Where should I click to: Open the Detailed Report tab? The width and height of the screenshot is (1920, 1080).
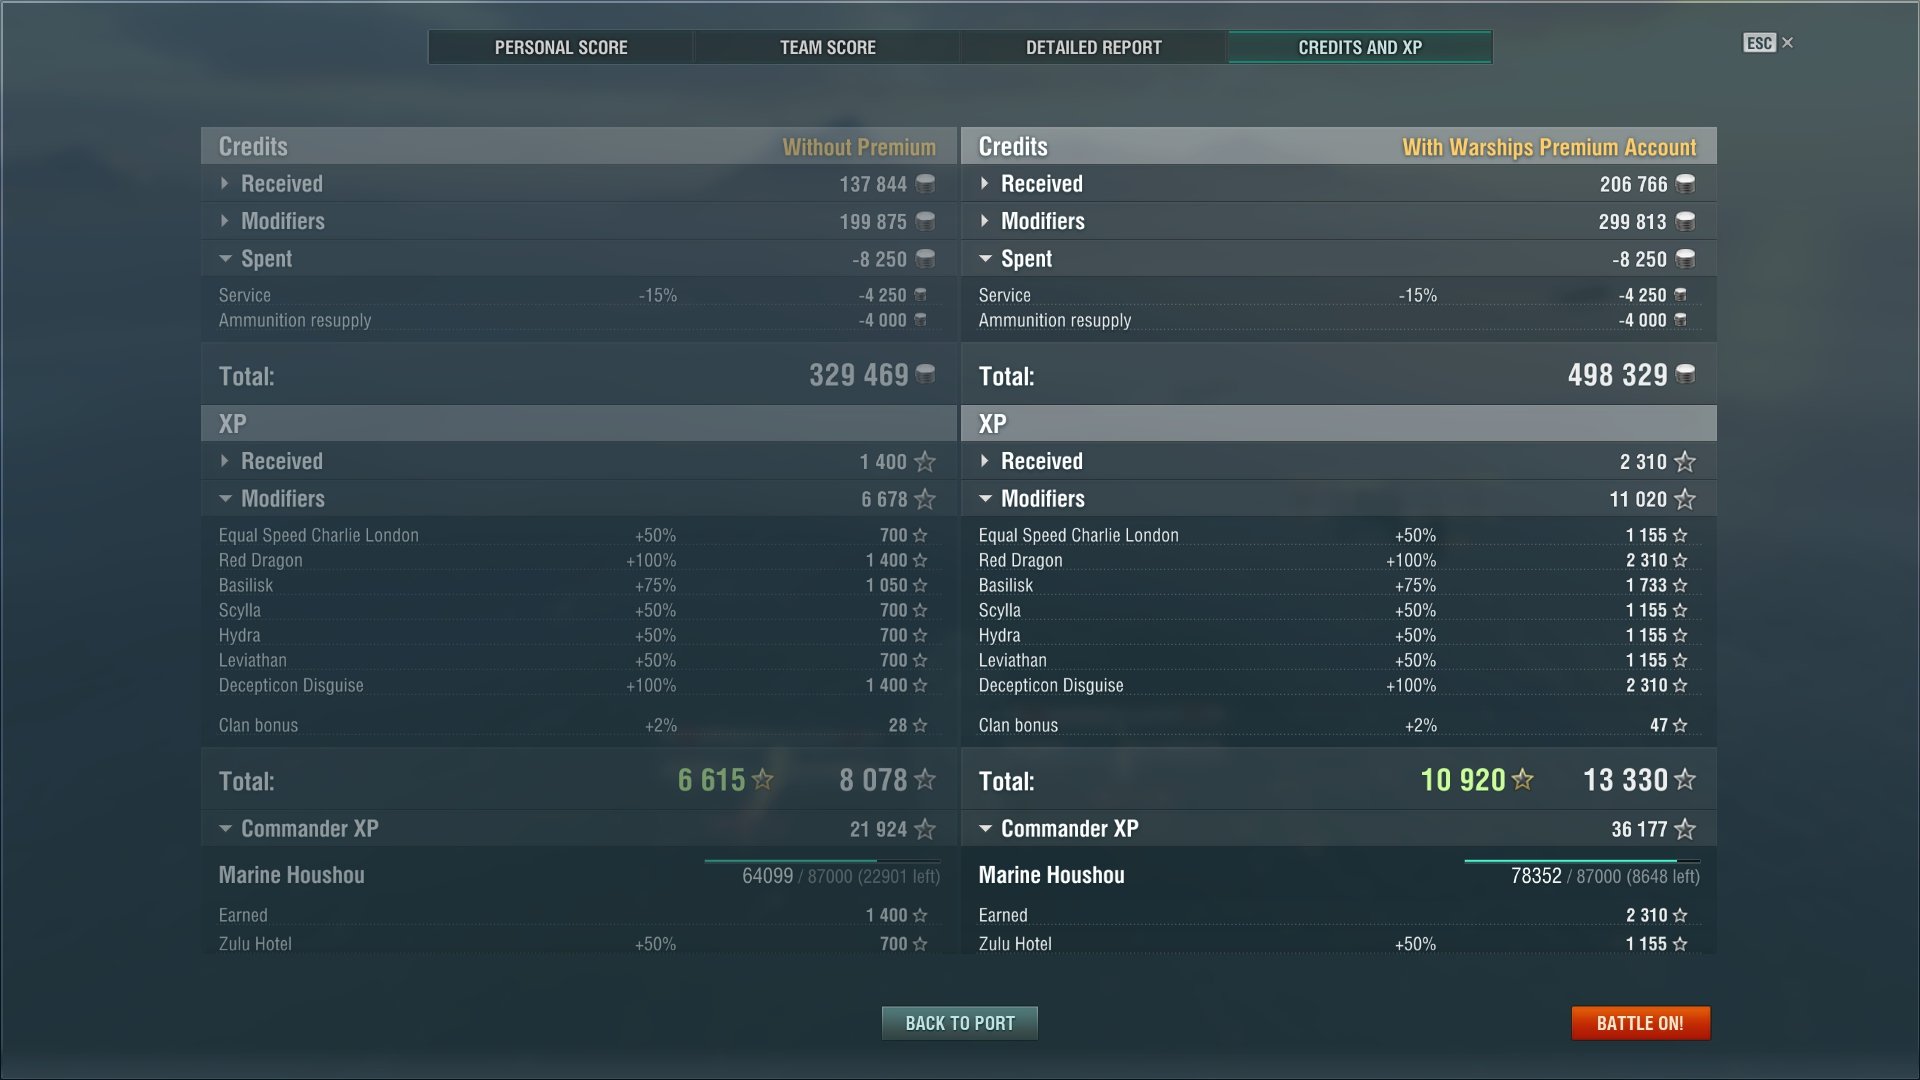(x=1093, y=47)
